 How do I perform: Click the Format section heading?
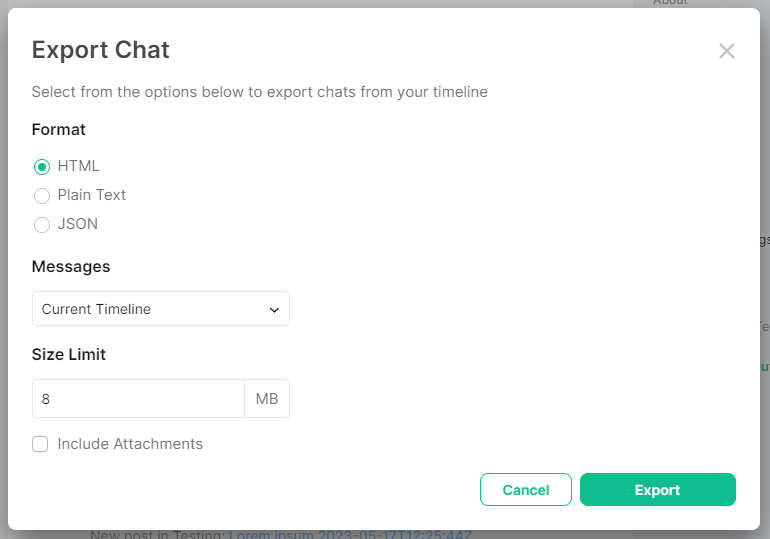click(58, 130)
